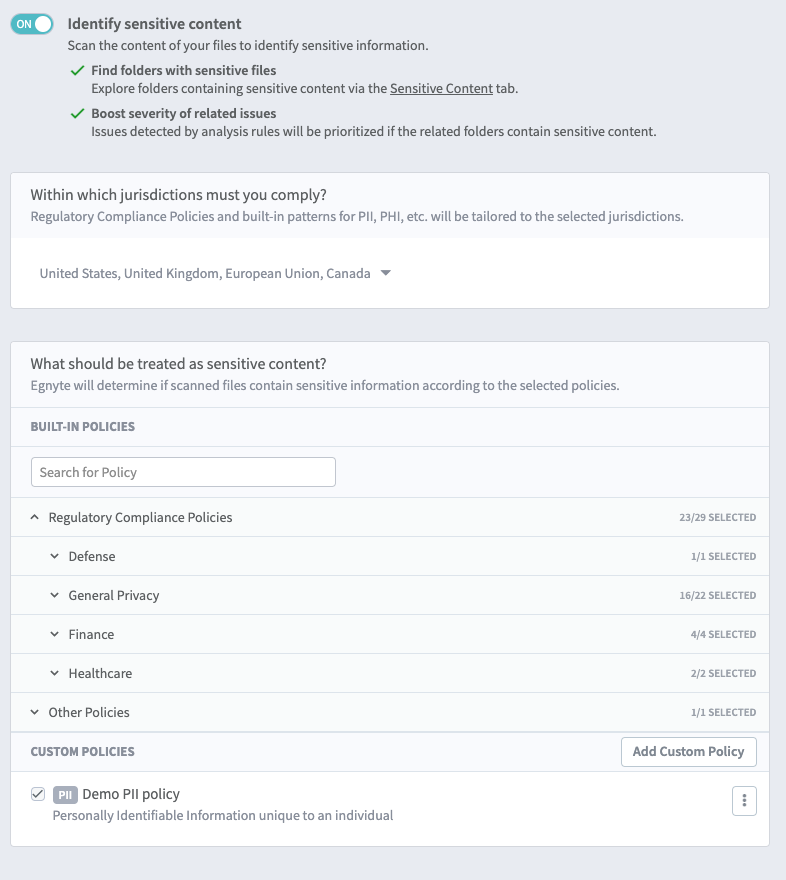Expand the General Privacy chevron

point(55,596)
